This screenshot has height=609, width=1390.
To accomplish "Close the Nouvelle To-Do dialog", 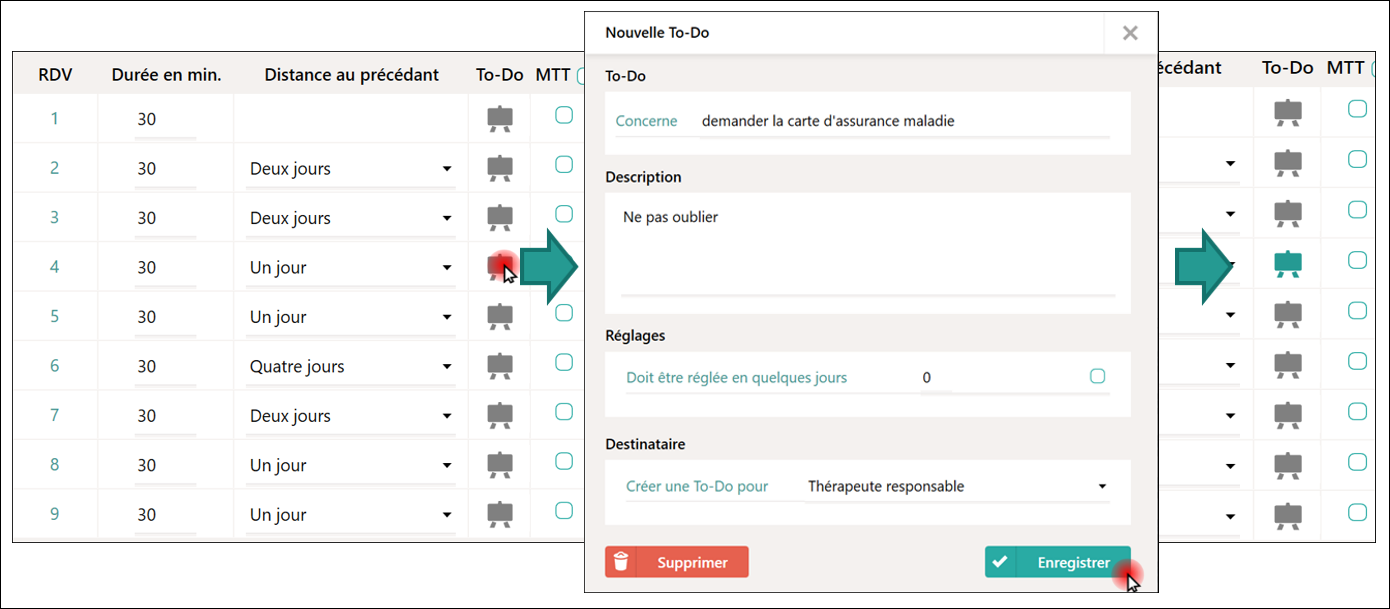I will point(1130,33).
